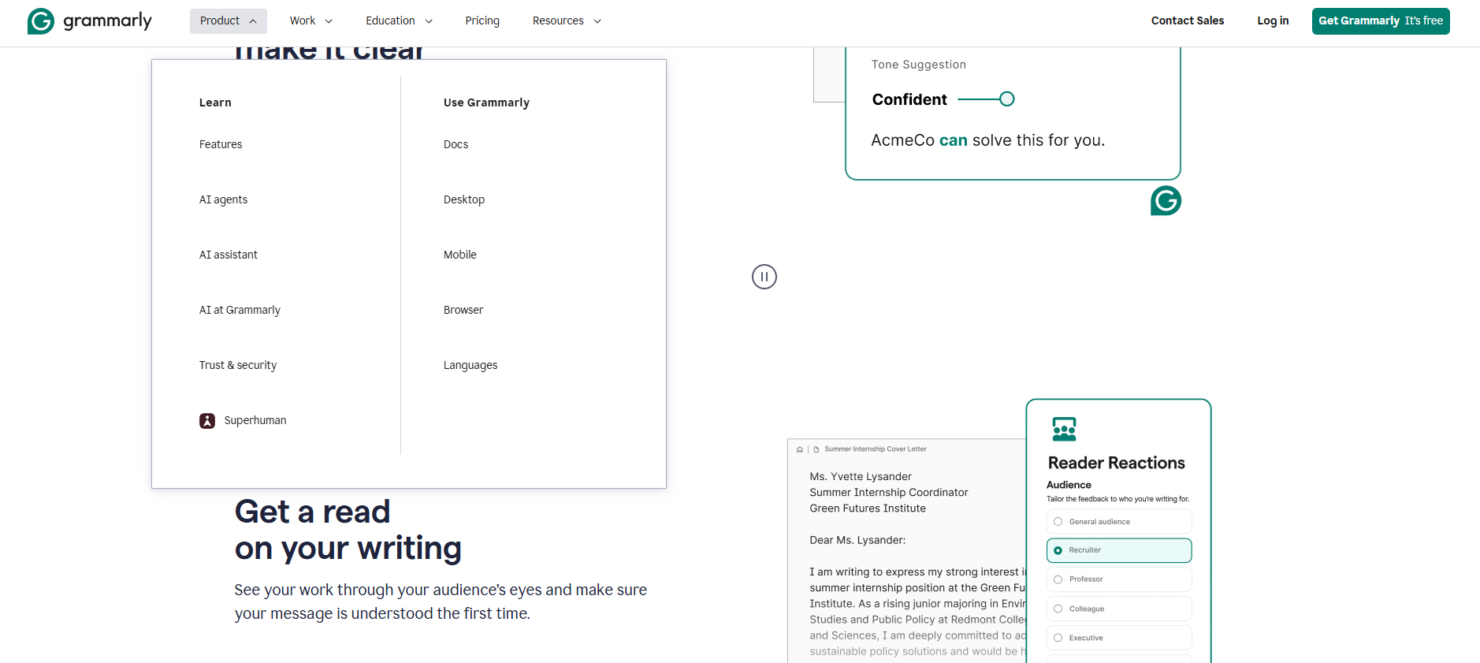Image resolution: width=1480 pixels, height=663 pixels.
Task: Click the Grammarly logo in the top navigation
Action: (x=90, y=20)
